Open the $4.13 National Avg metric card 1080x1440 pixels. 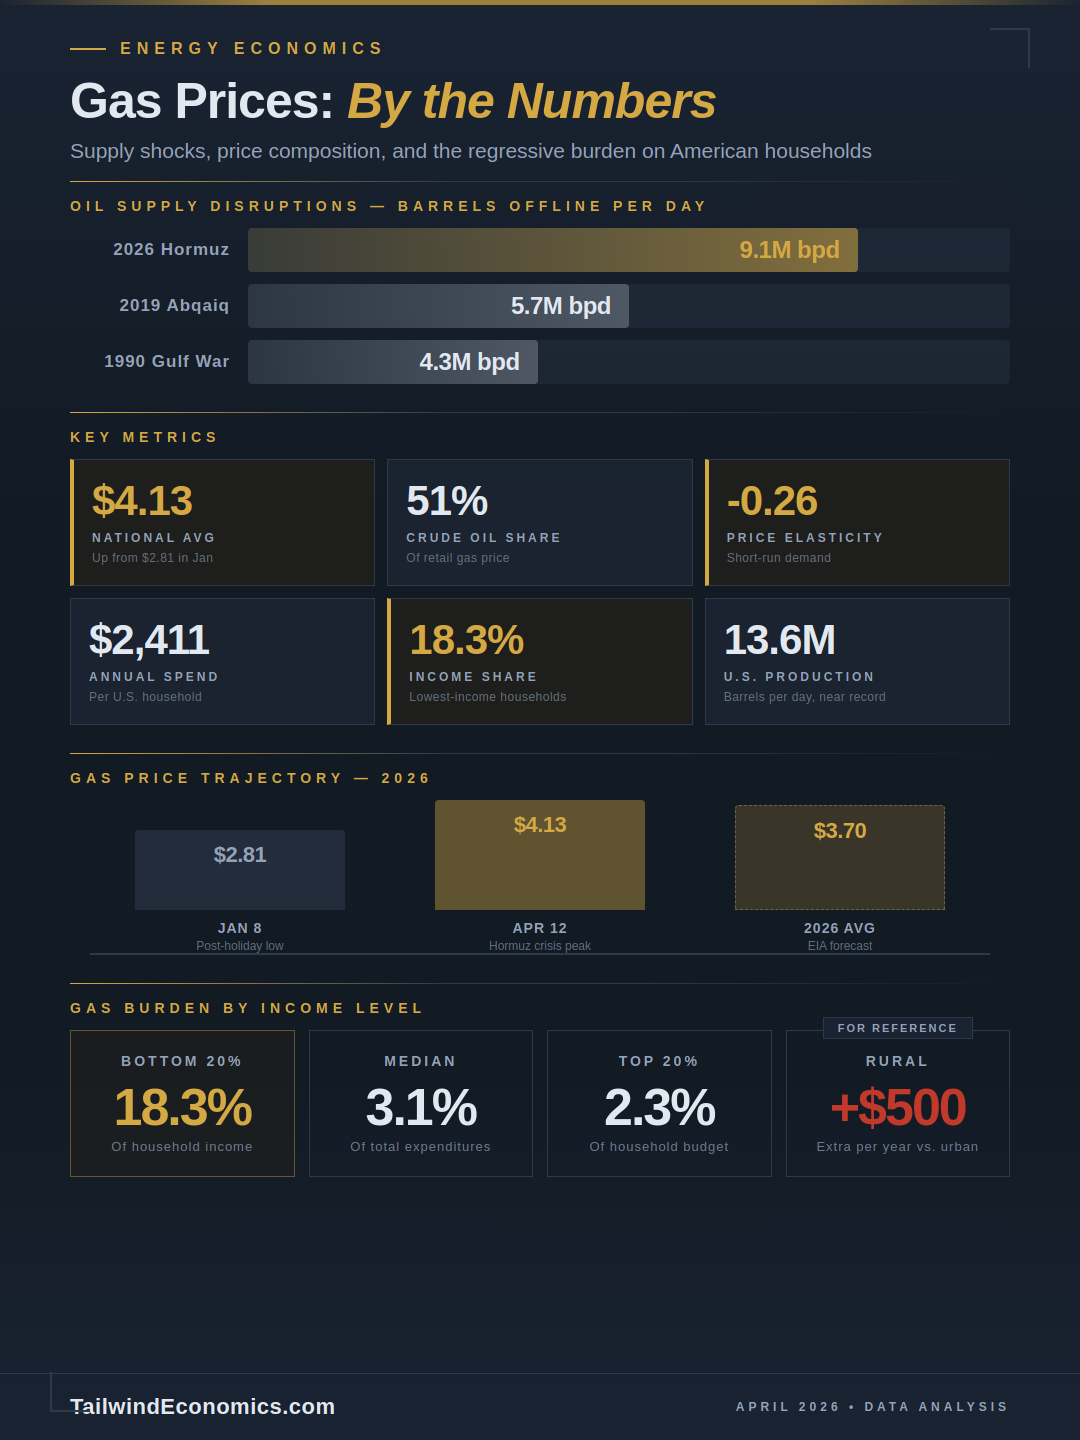222,522
